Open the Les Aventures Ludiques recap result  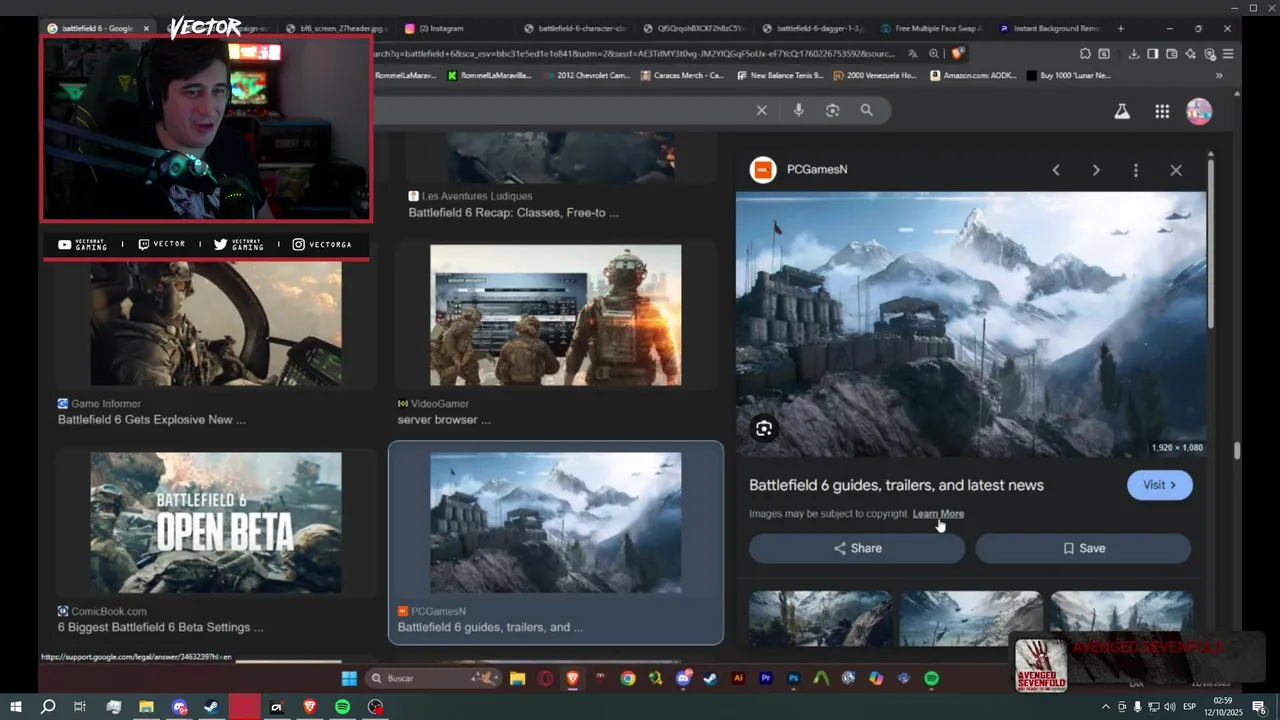(x=513, y=212)
